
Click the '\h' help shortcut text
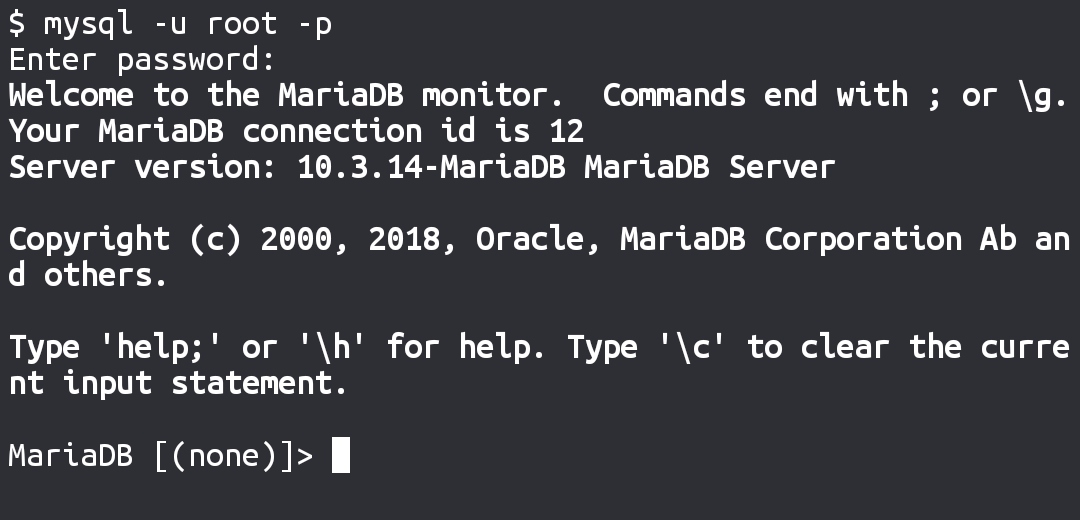pos(333,346)
